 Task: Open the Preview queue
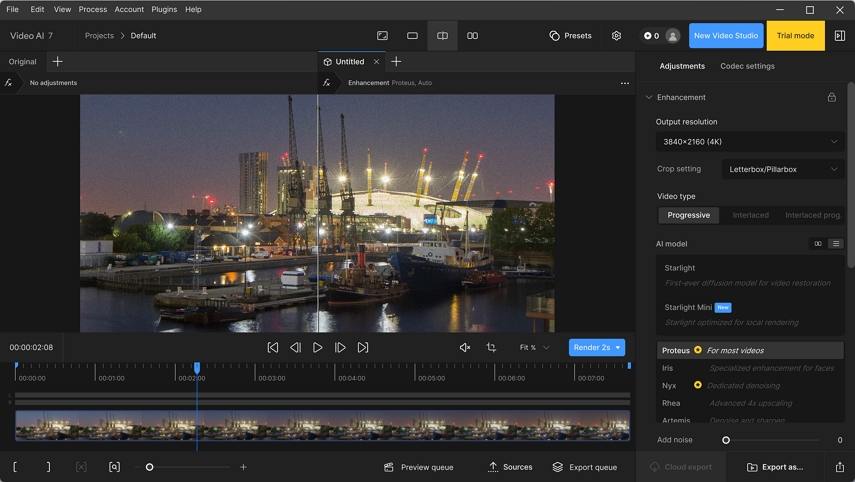coord(418,467)
